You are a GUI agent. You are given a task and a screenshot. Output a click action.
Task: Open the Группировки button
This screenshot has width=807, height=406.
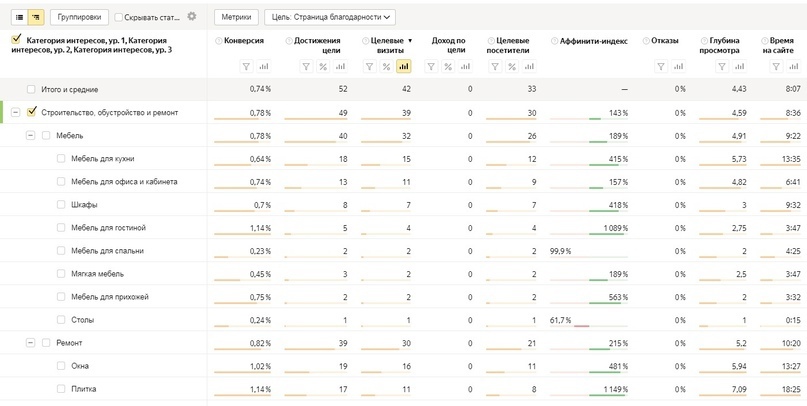tap(79, 17)
